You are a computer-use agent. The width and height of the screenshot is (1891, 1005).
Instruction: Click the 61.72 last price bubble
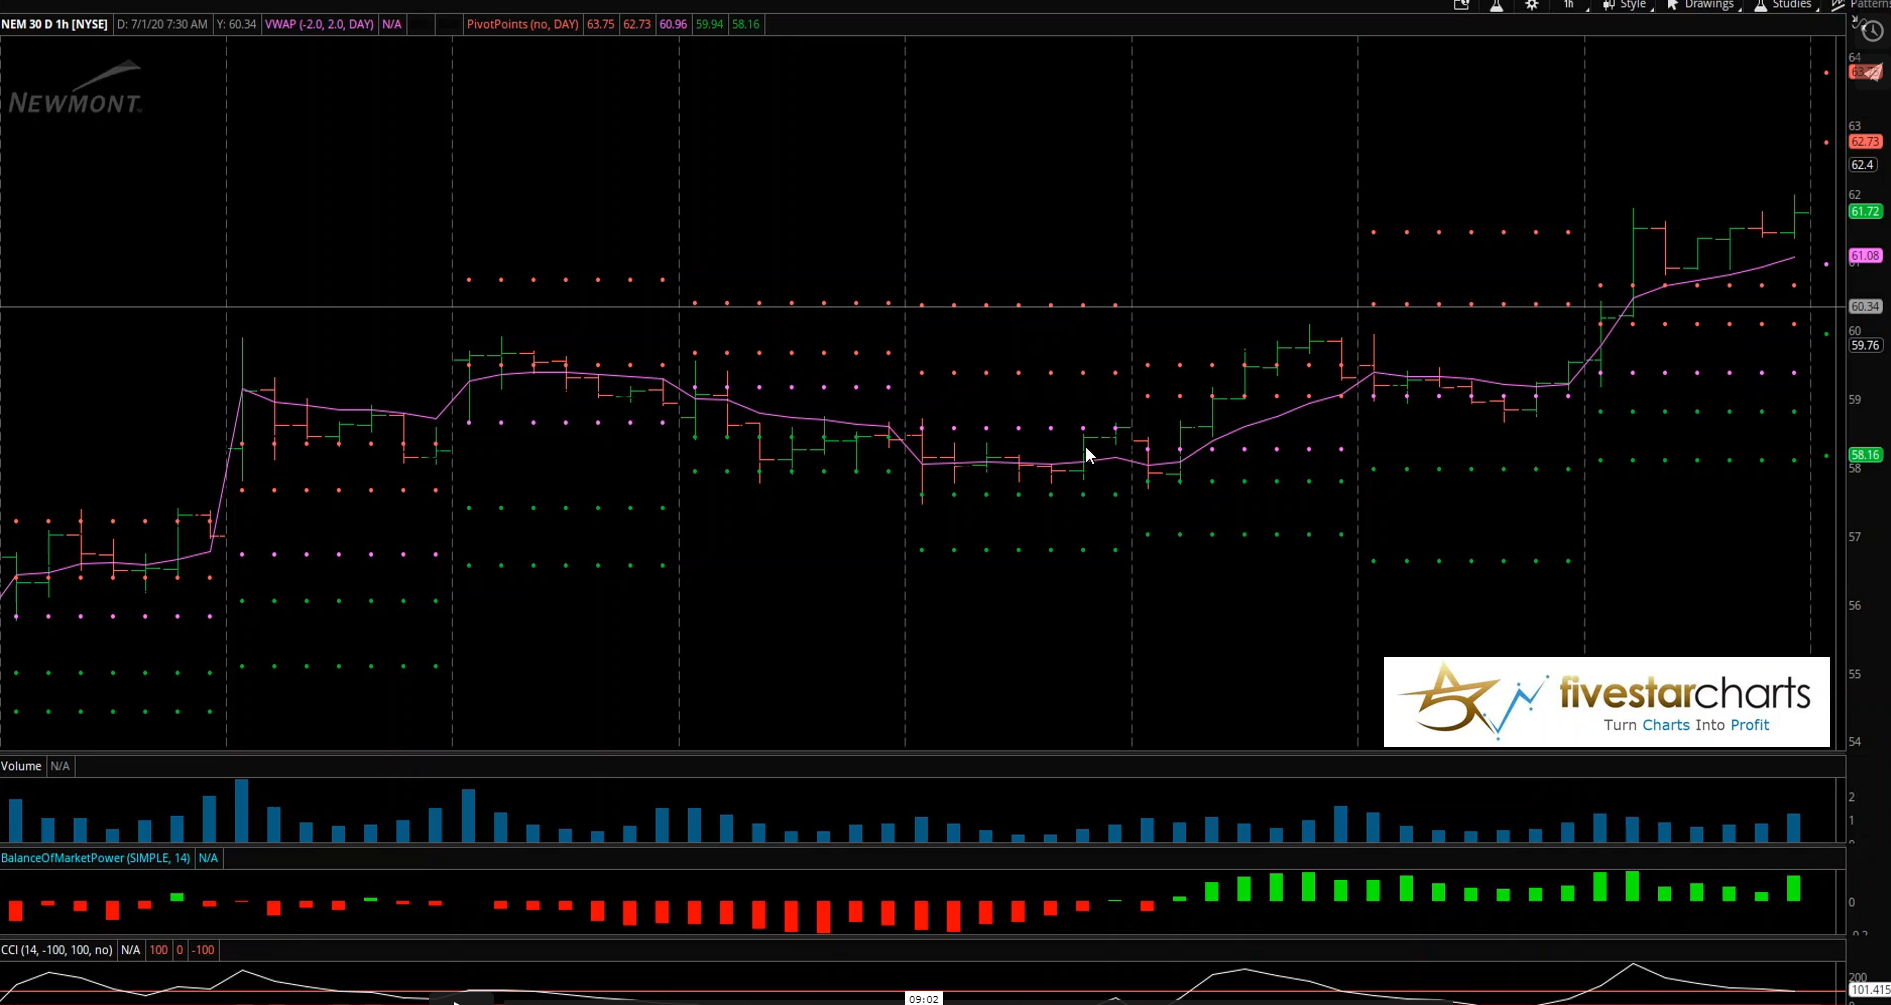pyautogui.click(x=1866, y=212)
